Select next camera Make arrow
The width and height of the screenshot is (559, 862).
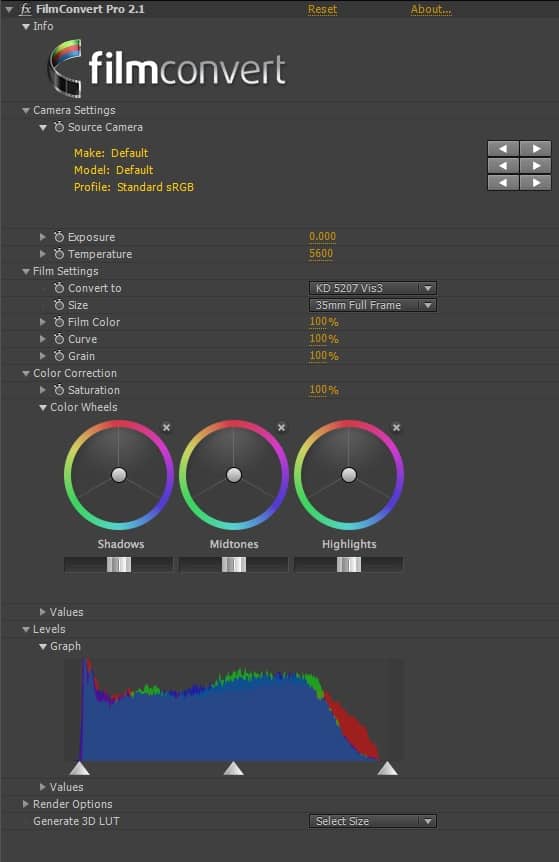[x=535, y=148]
